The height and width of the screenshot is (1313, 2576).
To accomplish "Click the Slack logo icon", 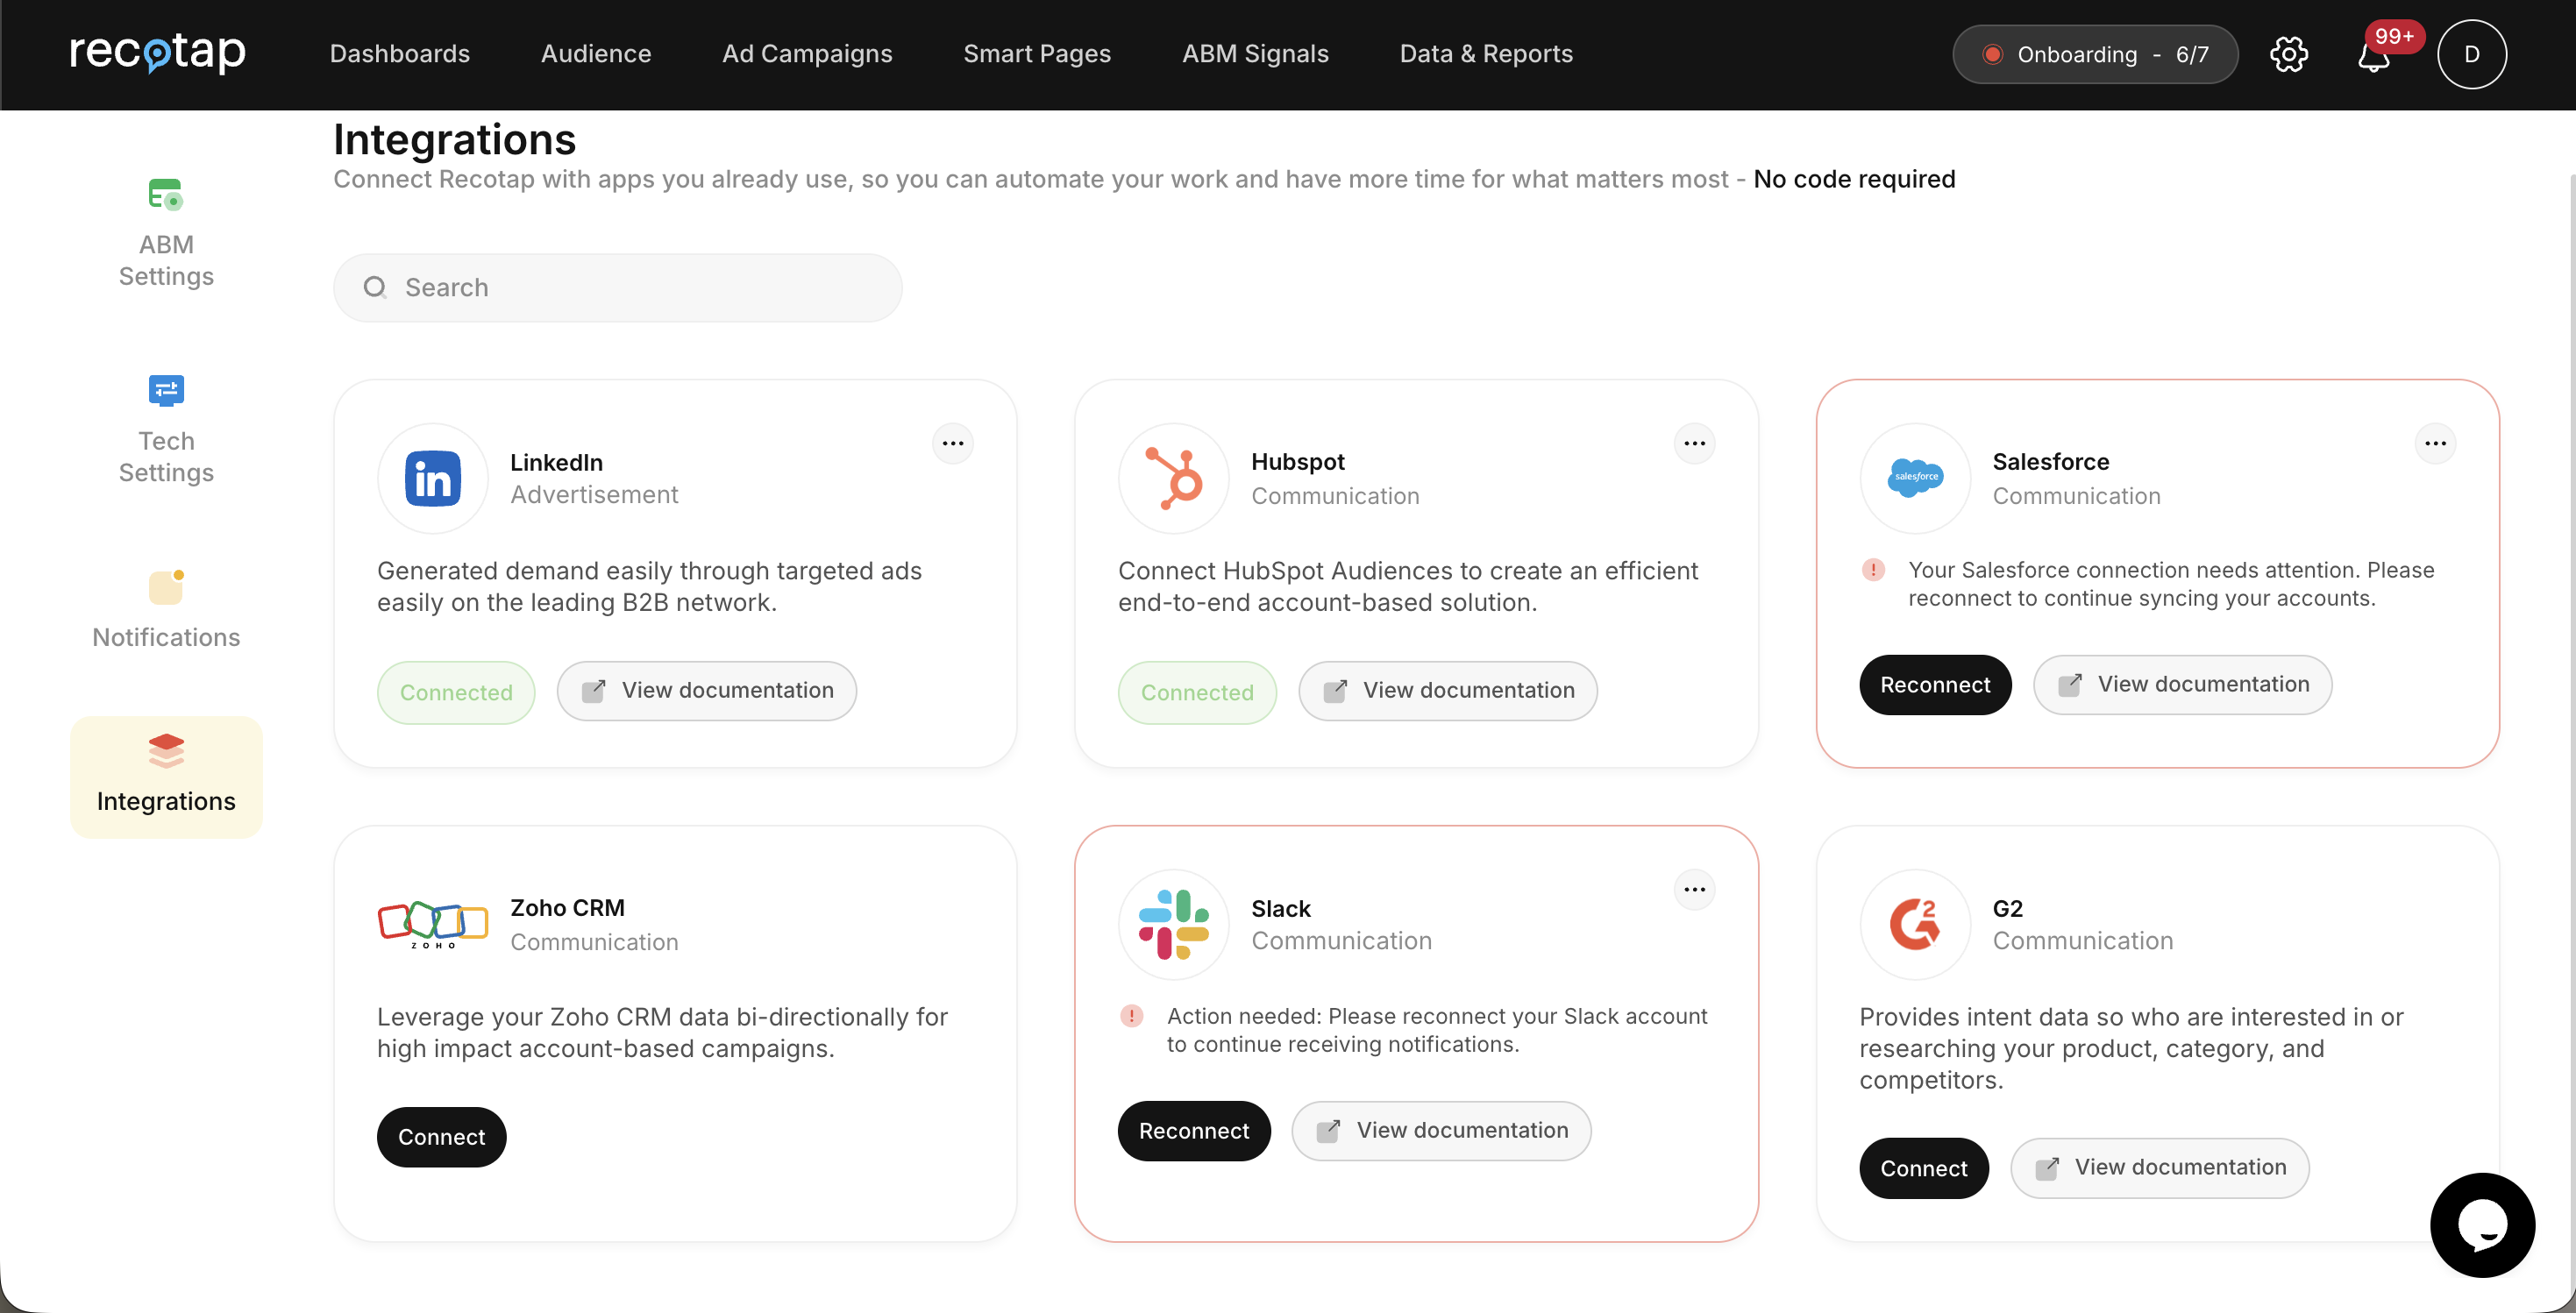I will click(1174, 924).
